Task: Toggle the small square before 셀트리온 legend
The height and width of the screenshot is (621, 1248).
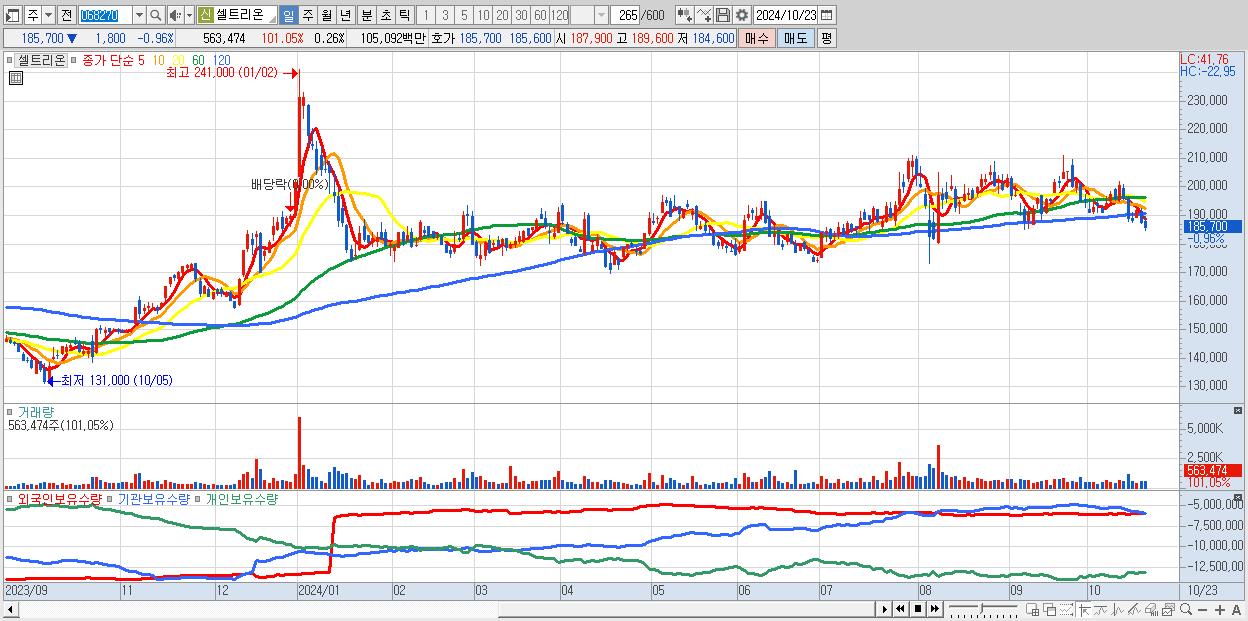Action: [x=12, y=60]
